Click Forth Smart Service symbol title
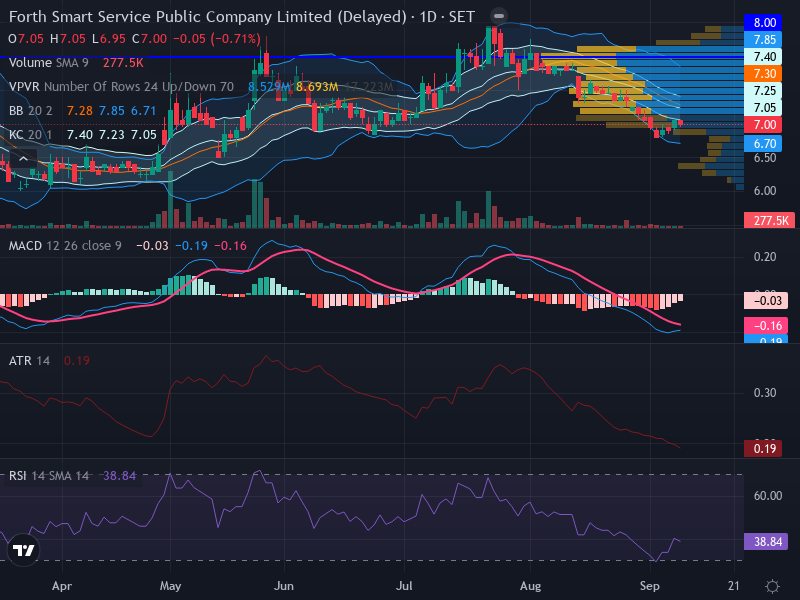Image resolution: width=800 pixels, height=600 pixels. tap(208, 17)
